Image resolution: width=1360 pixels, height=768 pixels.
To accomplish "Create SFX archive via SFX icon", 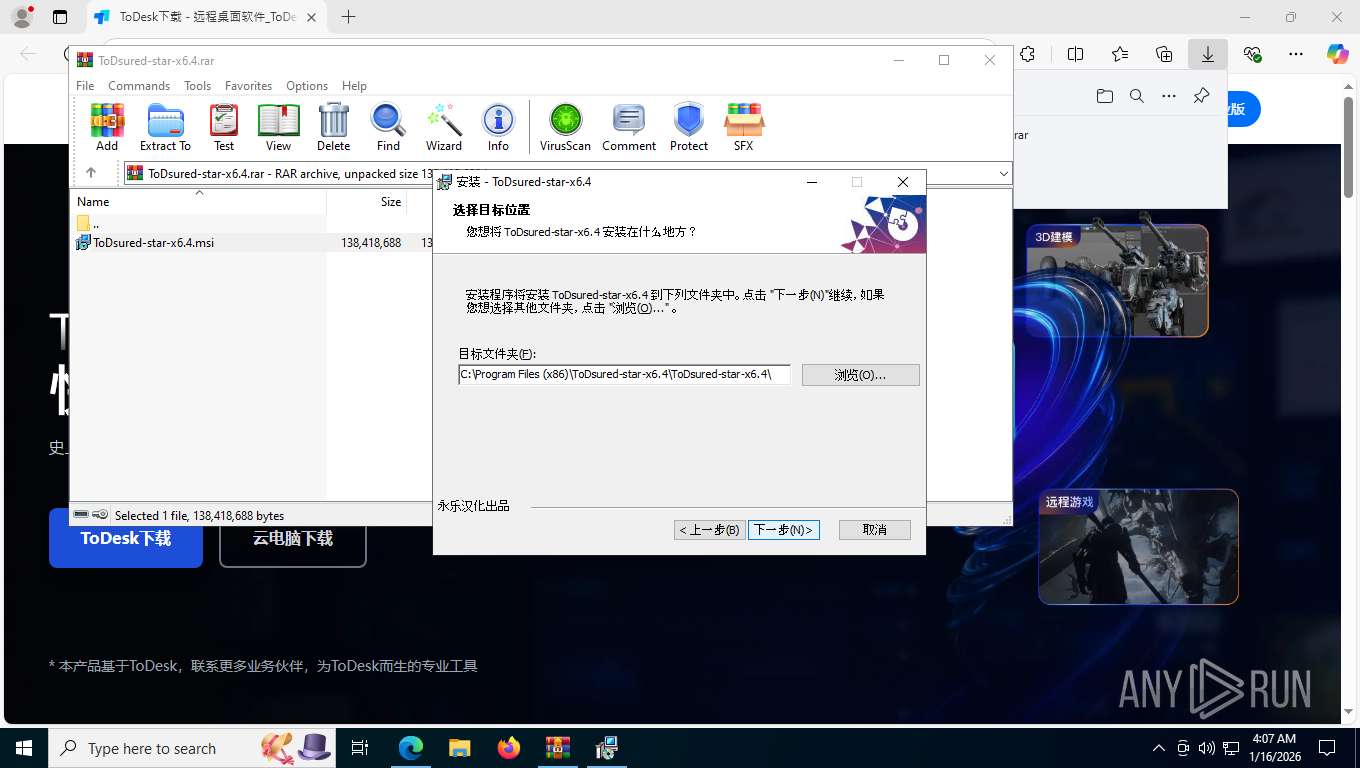I will [x=743, y=128].
